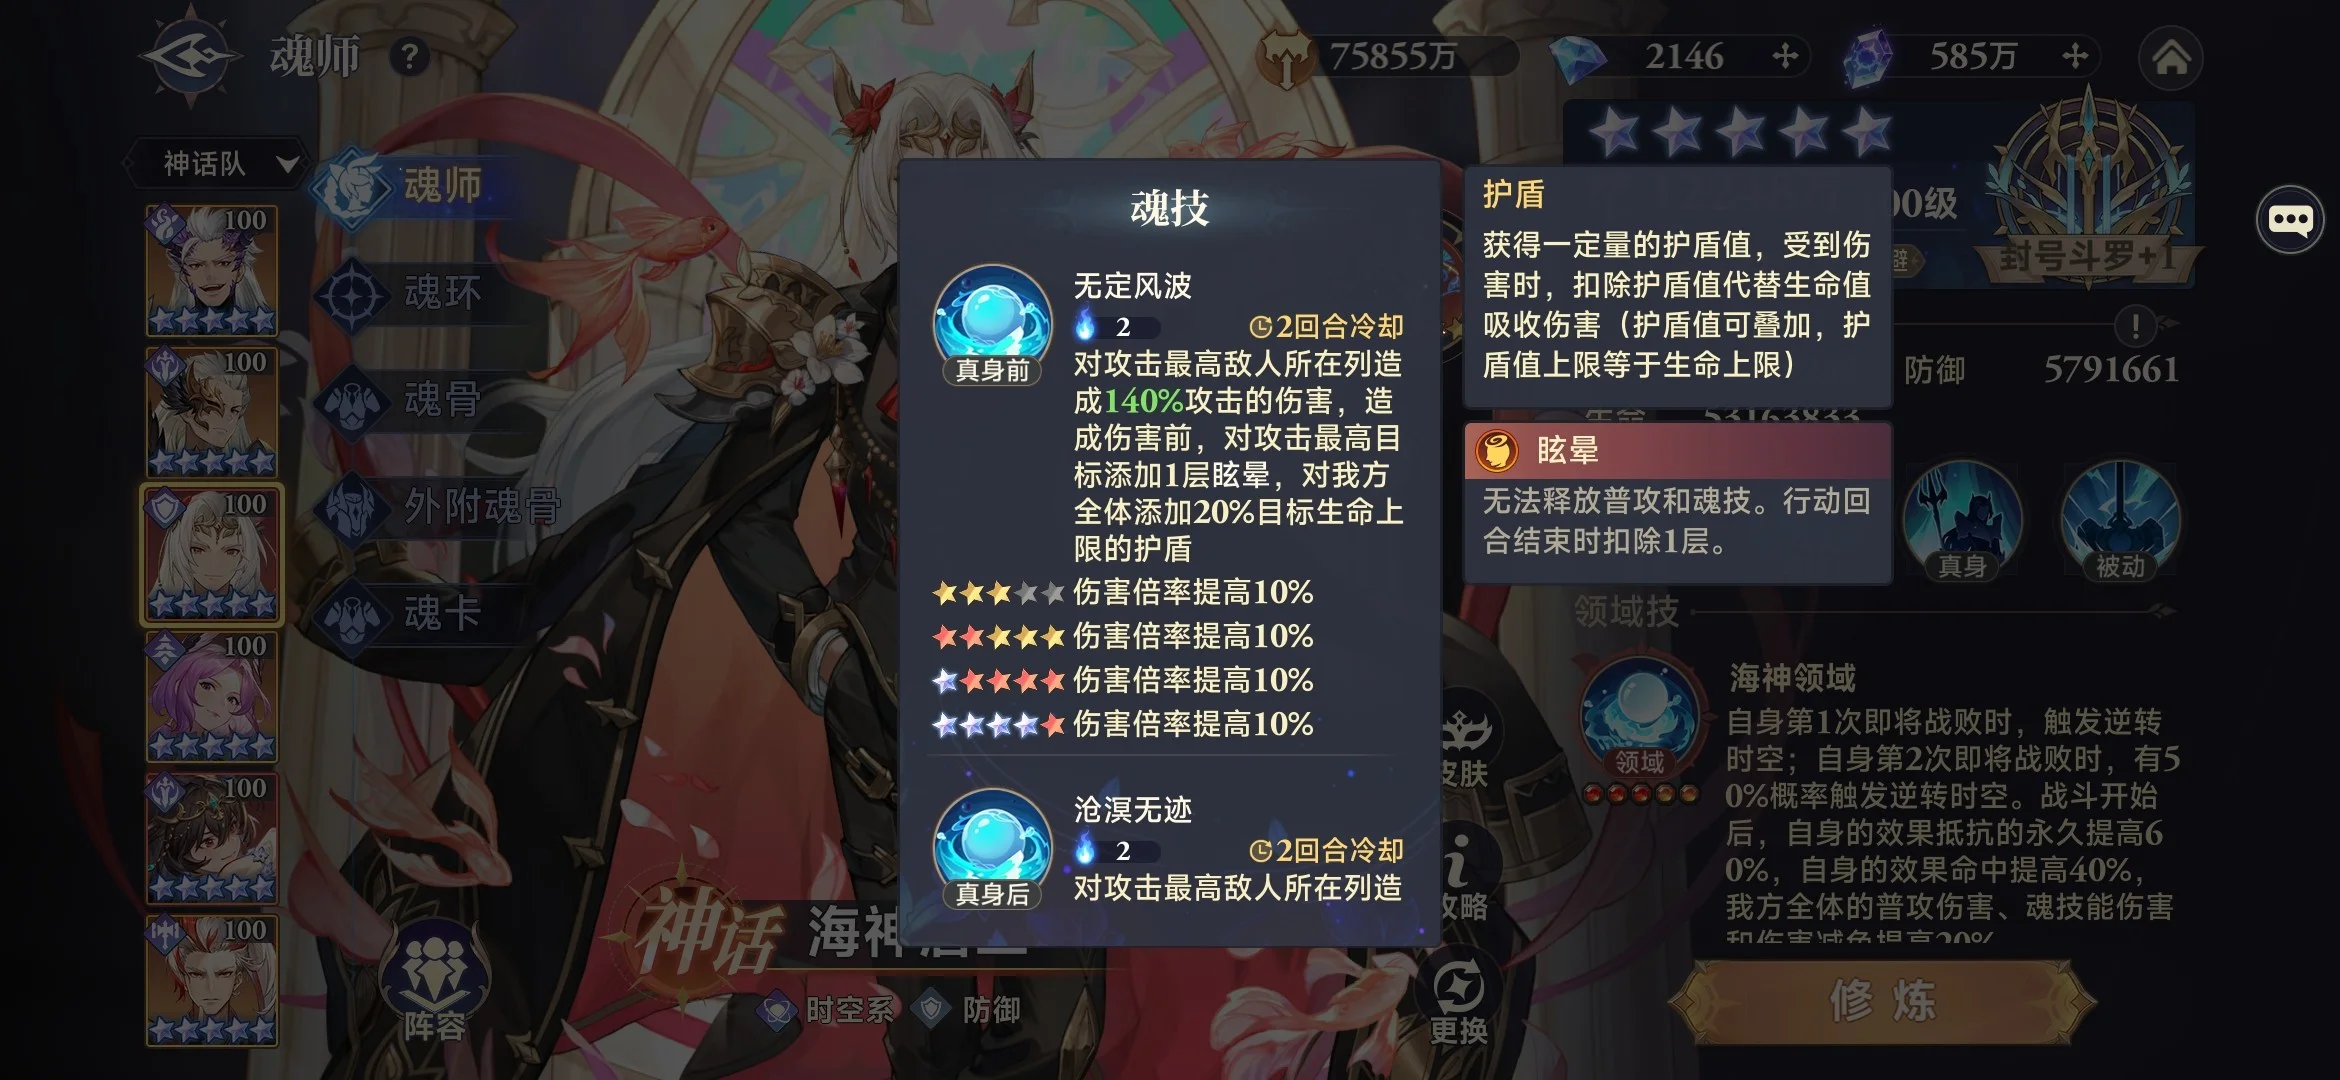Viewport: 2340px width, 1080px height.
Task: Tap the 被动 passive skill icon
Action: coord(2120,520)
